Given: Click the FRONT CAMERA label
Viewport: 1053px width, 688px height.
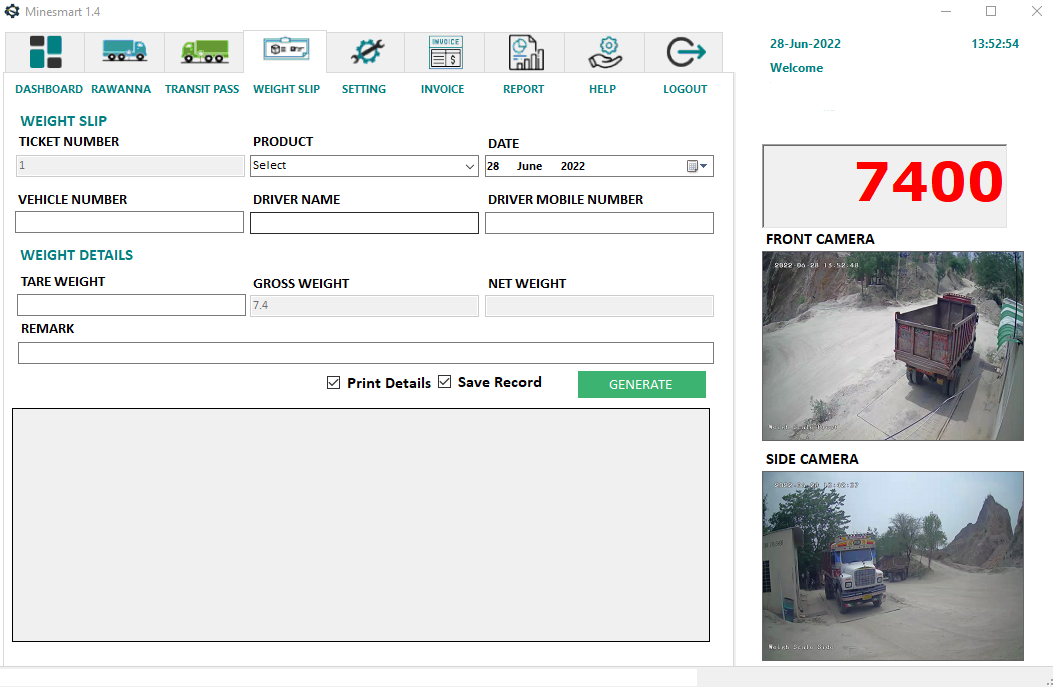Looking at the screenshot, I should click(820, 239).
